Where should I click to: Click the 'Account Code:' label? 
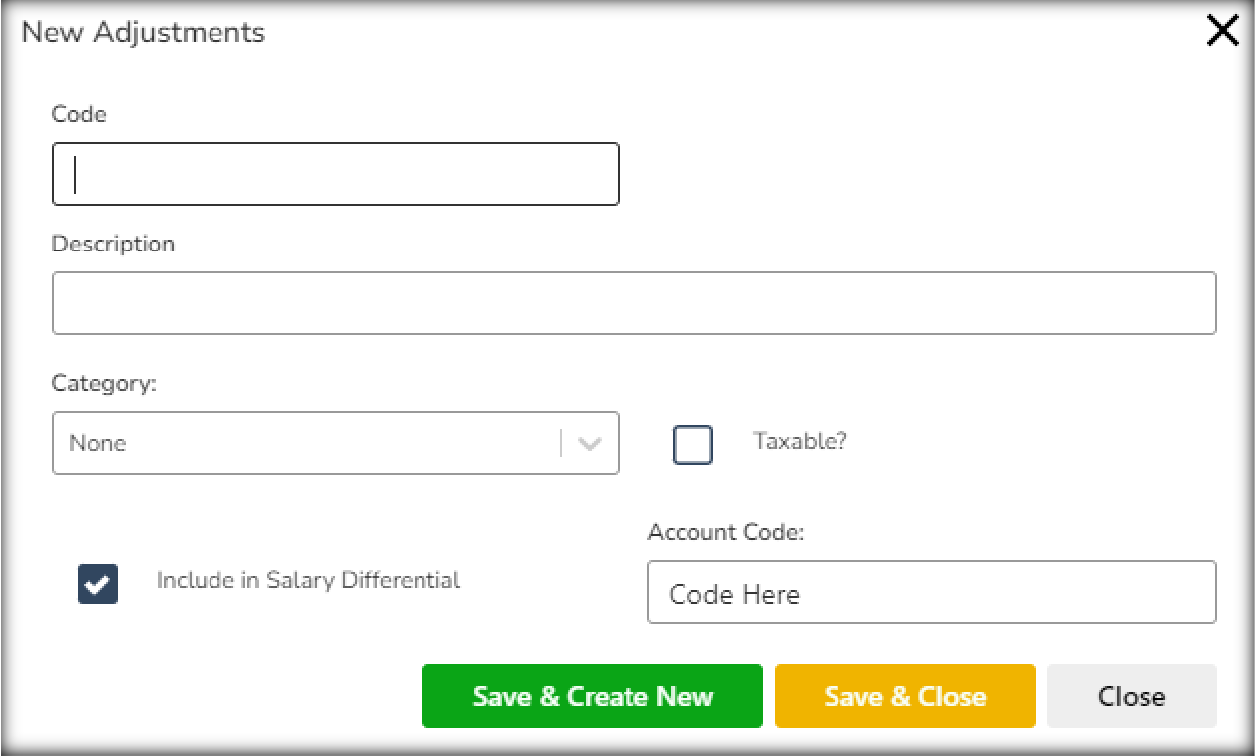click(725, 532)
